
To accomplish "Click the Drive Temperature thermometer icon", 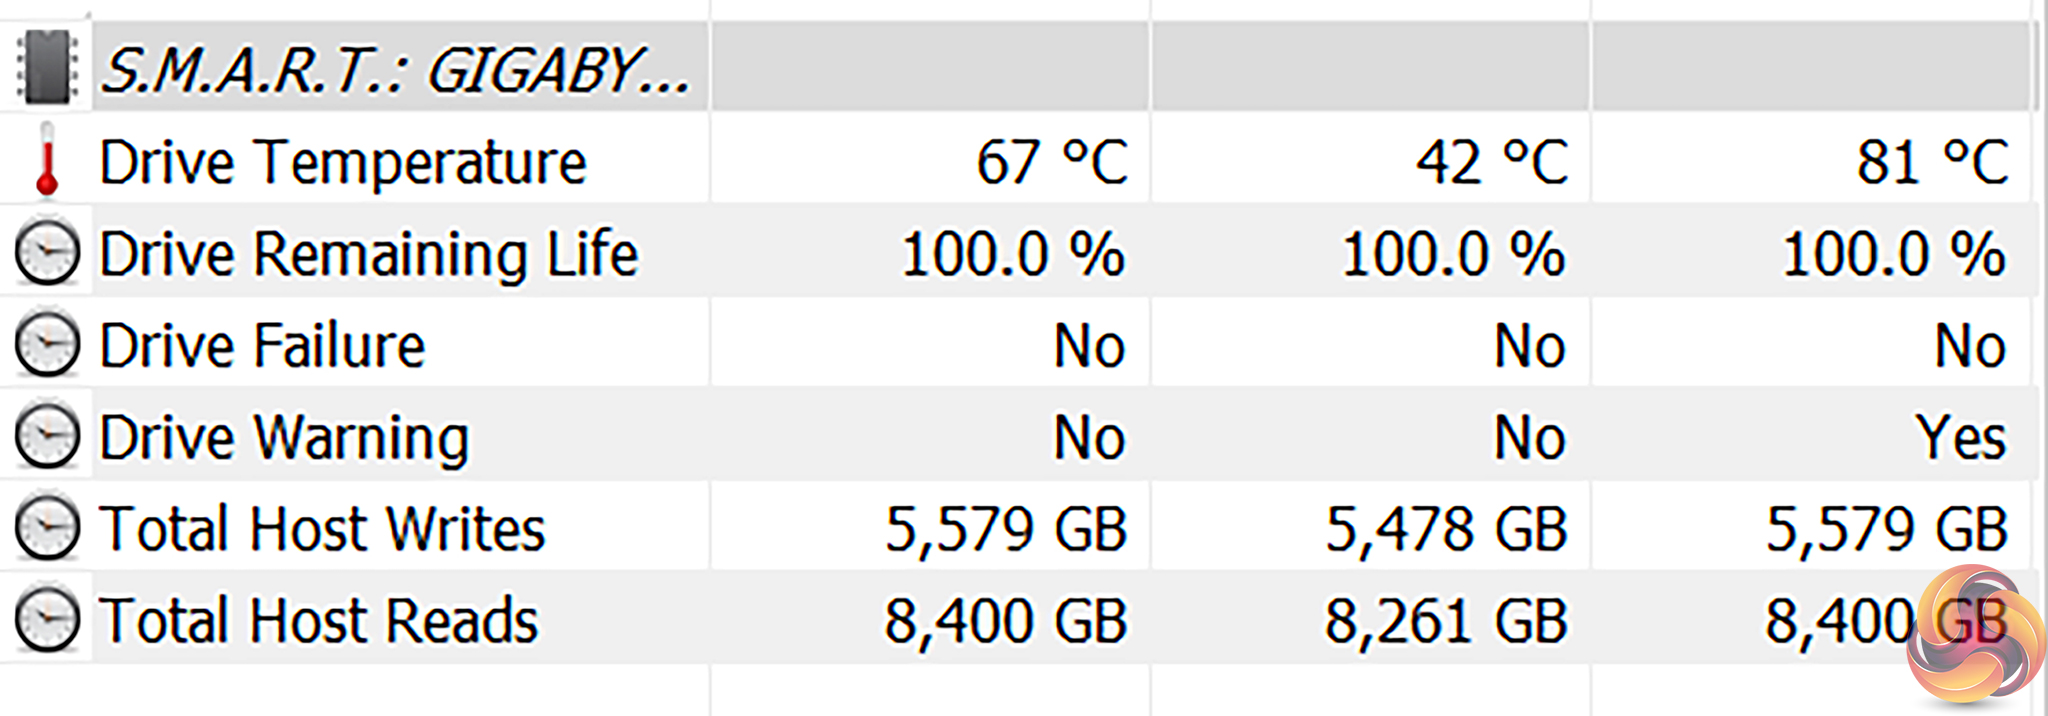I will (x=46, y=160).
